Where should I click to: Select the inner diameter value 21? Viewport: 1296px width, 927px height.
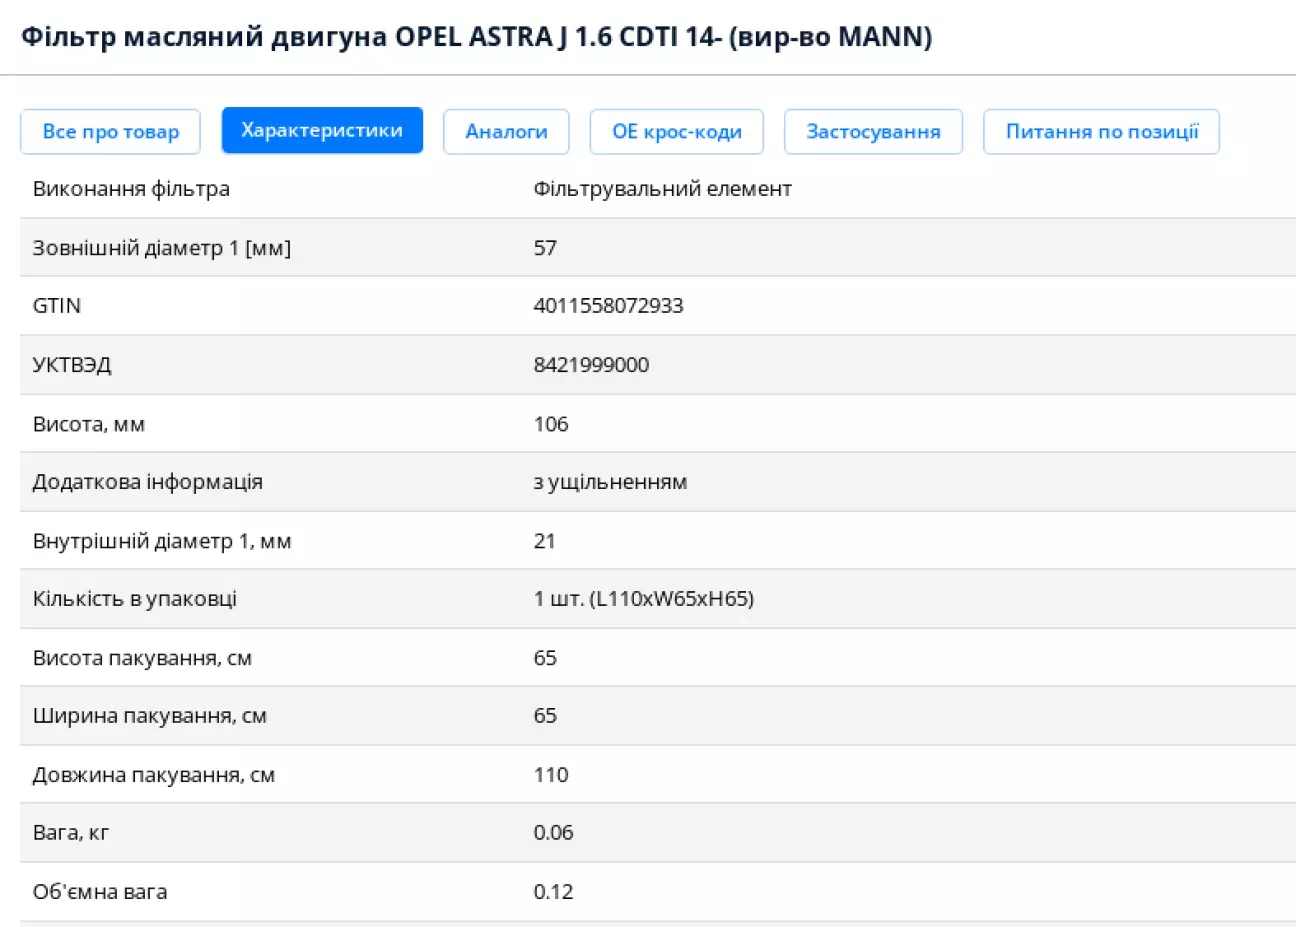[x=544, y=541]
